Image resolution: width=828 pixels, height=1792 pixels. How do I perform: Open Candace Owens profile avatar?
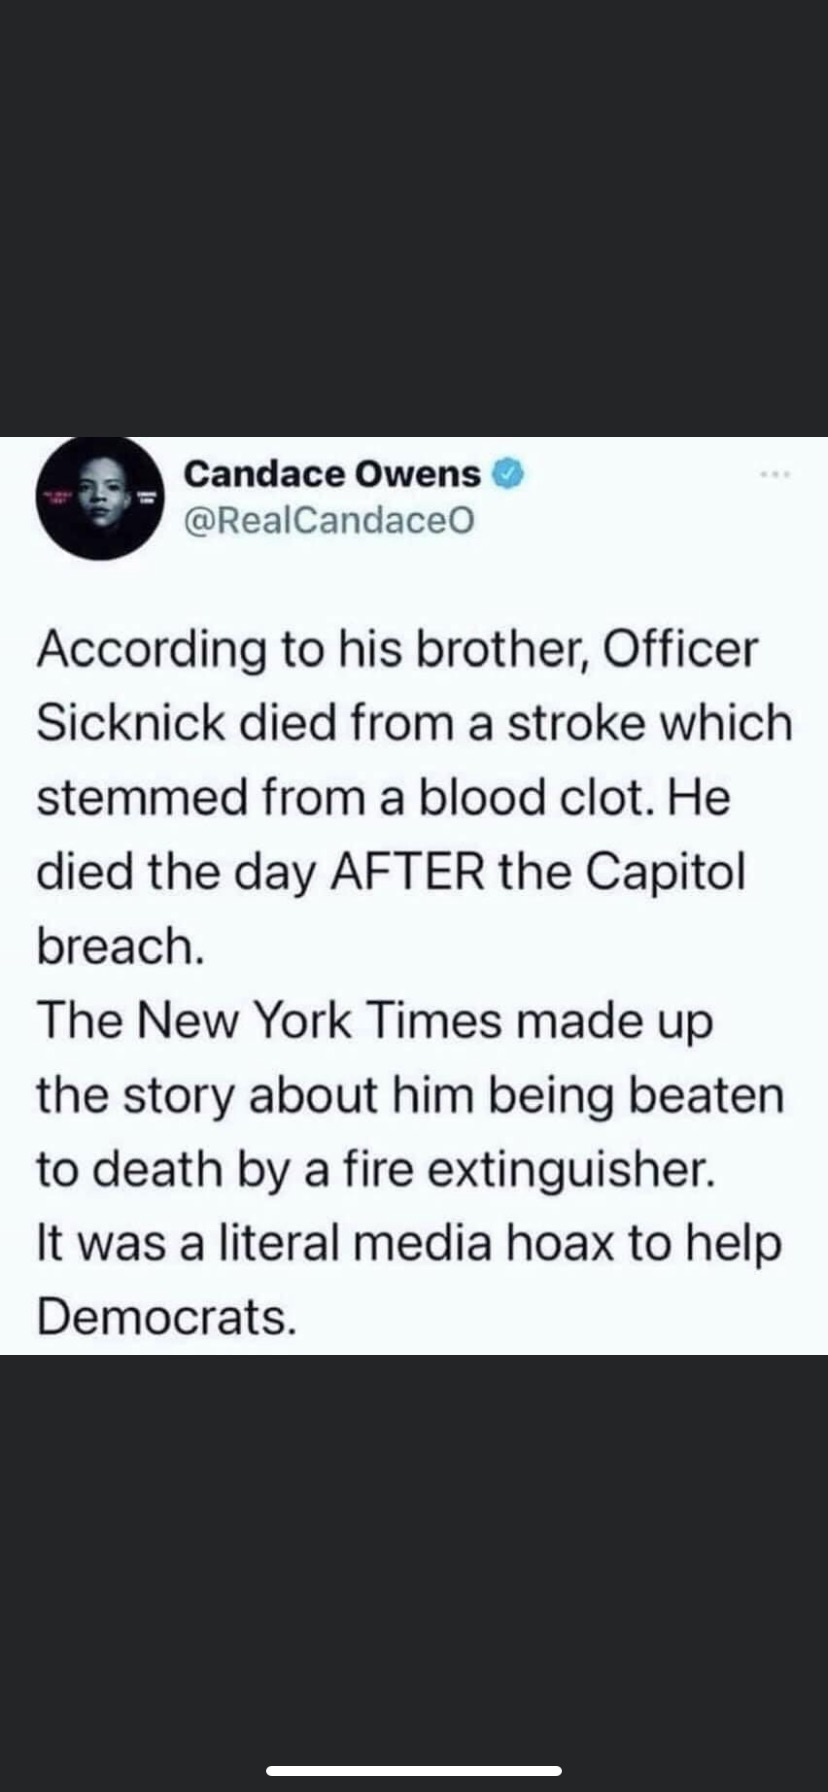(100, 497)
